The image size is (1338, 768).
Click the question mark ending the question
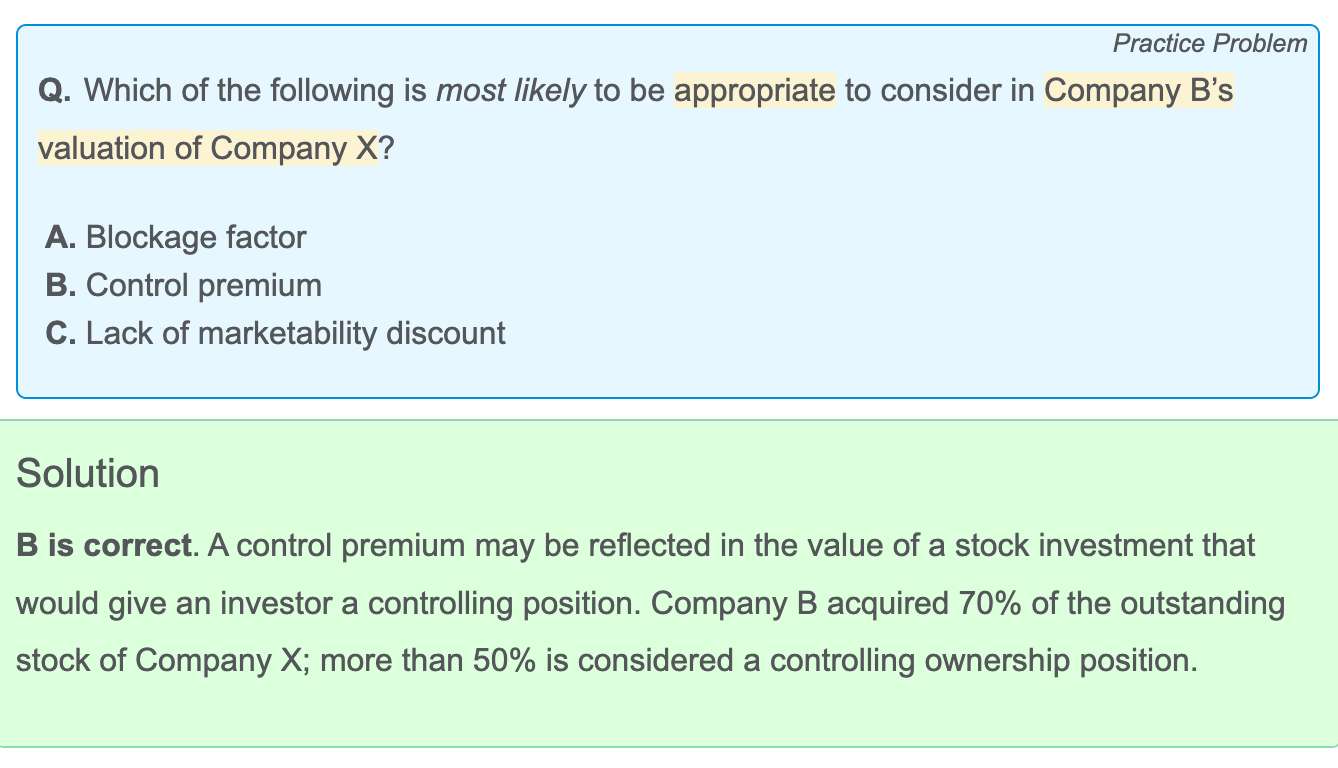(x=384, y=149)
